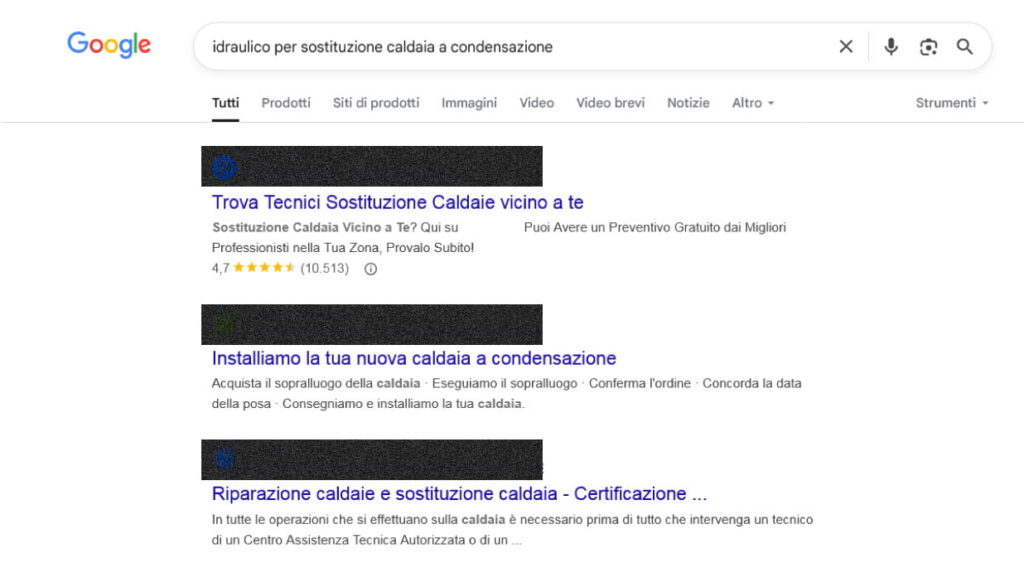Click the "(10.513)" review count
1024x568 pixels.
(325, 268)
